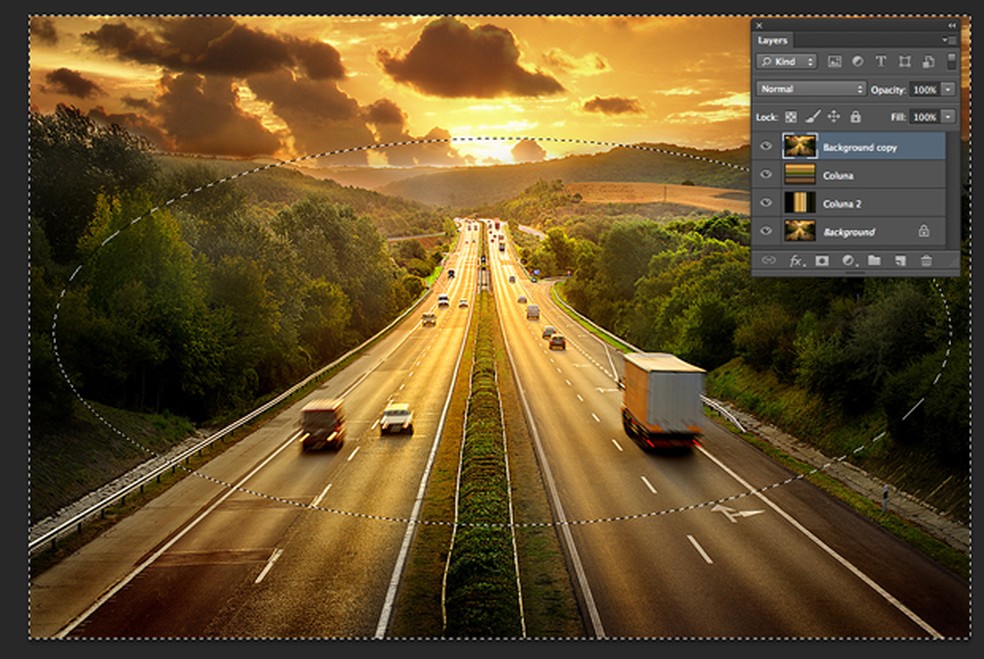
Task: Click the 'Fill:' label
Action: 898,117
